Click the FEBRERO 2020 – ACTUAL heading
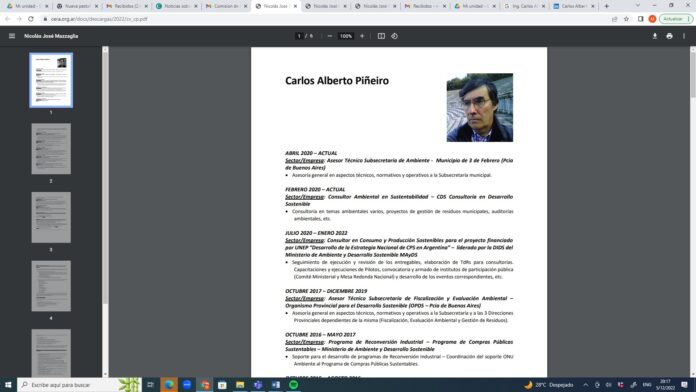This screenshot has width=696, height=392. click(315, 190)
